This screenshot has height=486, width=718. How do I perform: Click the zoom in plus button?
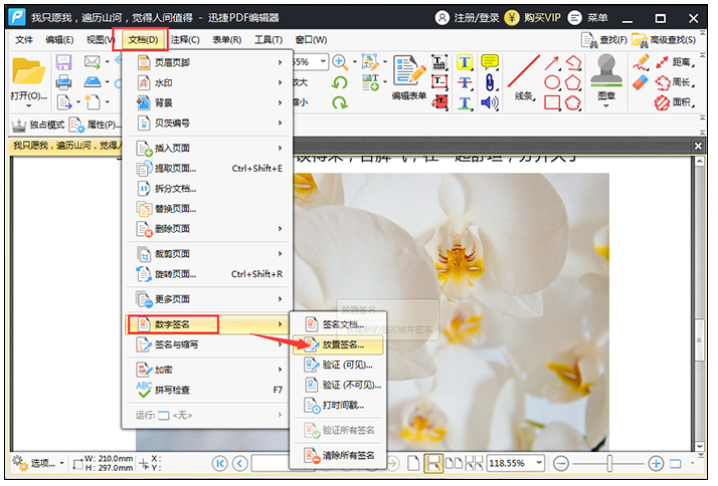pos(656,464)
